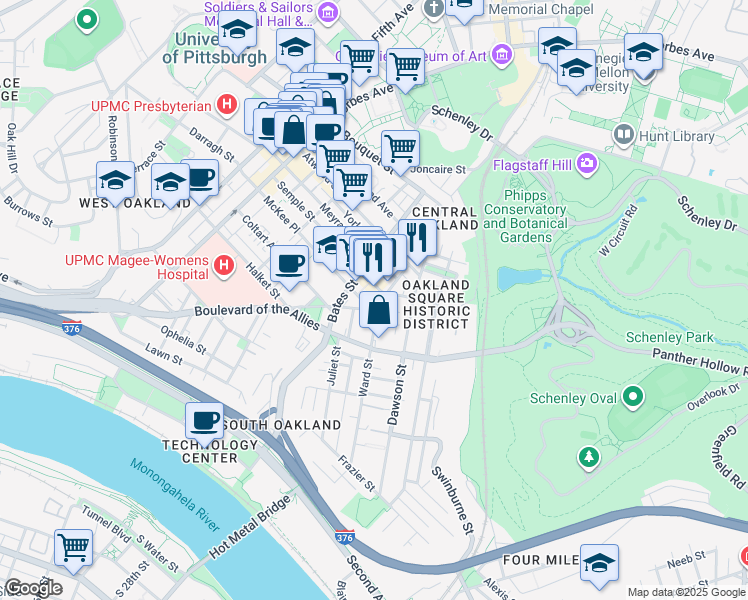Viewport: 748px width, 600px height.
Task: Select the UPMC Magee-Womens Hospital marker
Action: tap(224, 265)
